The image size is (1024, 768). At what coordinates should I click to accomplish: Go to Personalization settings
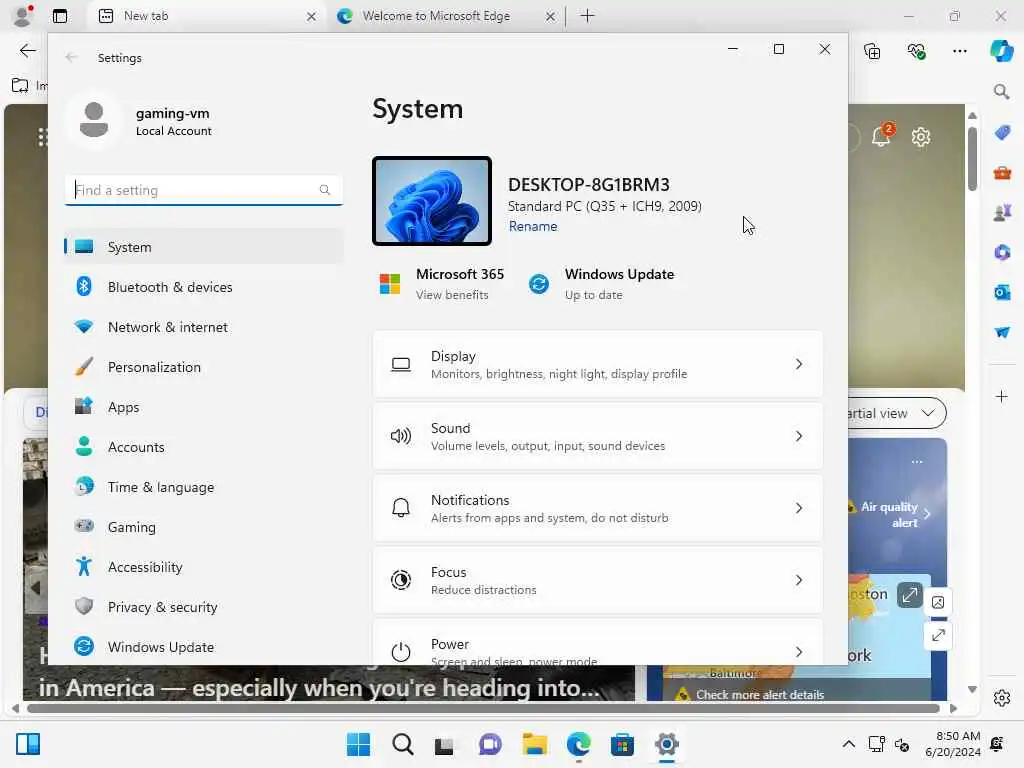click(204, 367)
